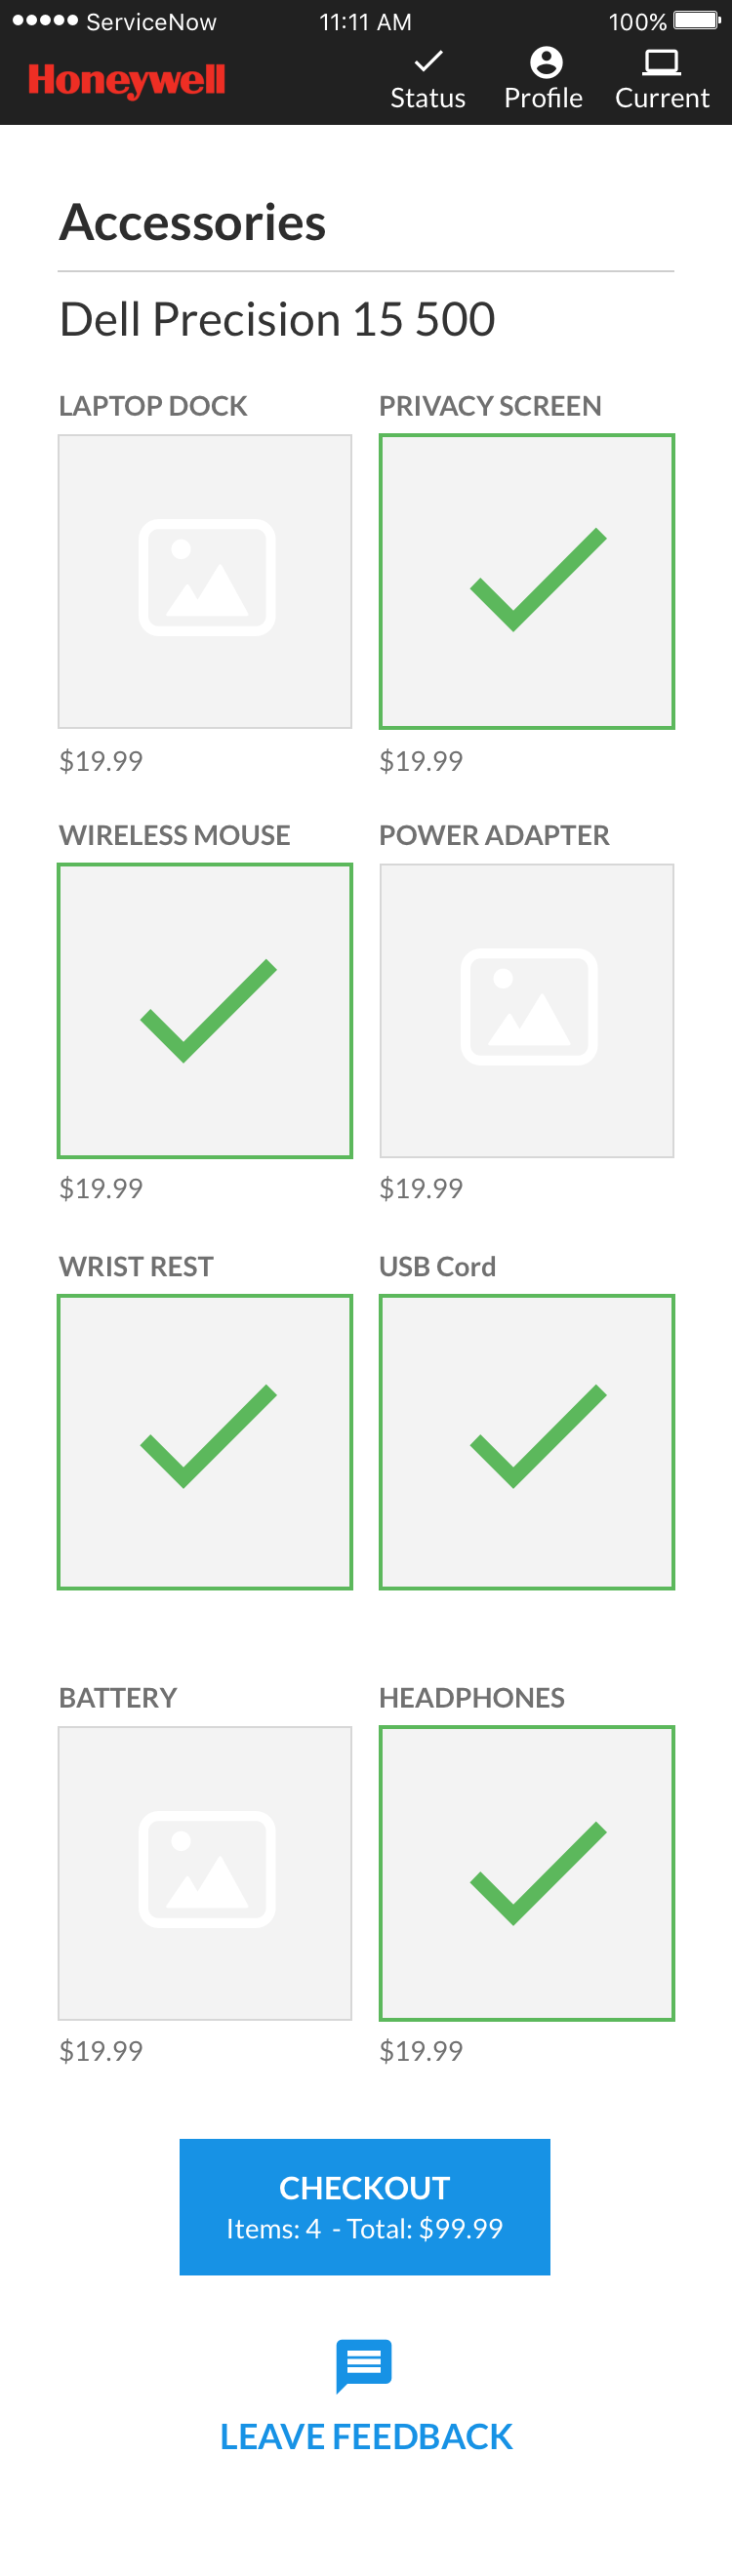Click the Honeywell logo
This screenshot has height=2576, width=732.
(127, 80)
